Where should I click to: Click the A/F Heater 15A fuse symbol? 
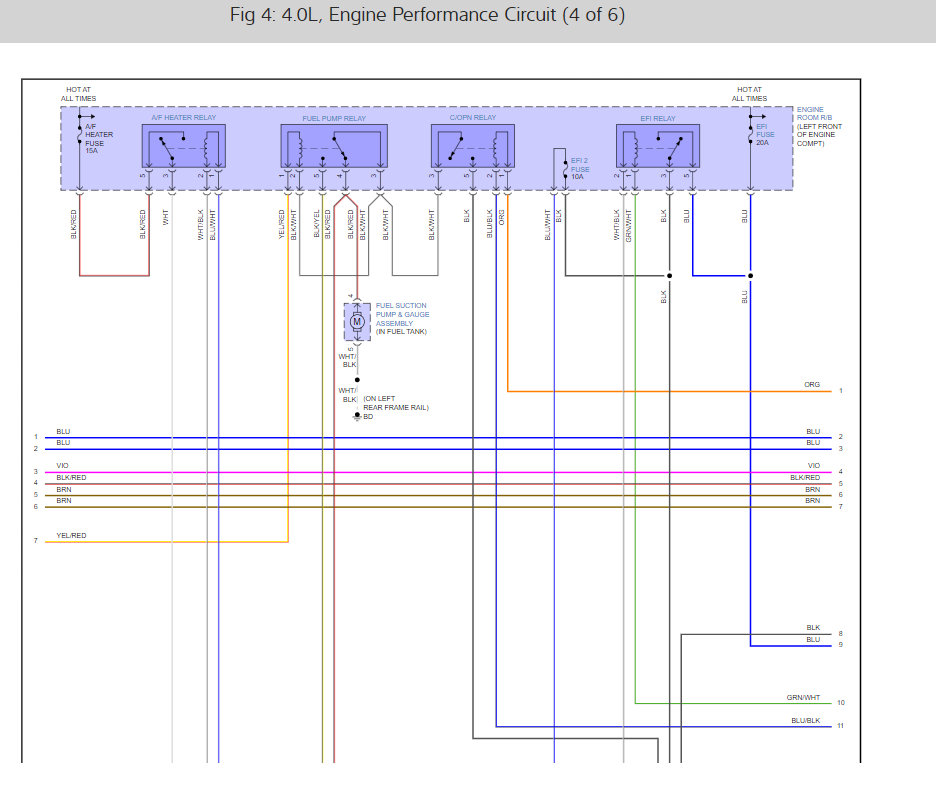[80, 132]
